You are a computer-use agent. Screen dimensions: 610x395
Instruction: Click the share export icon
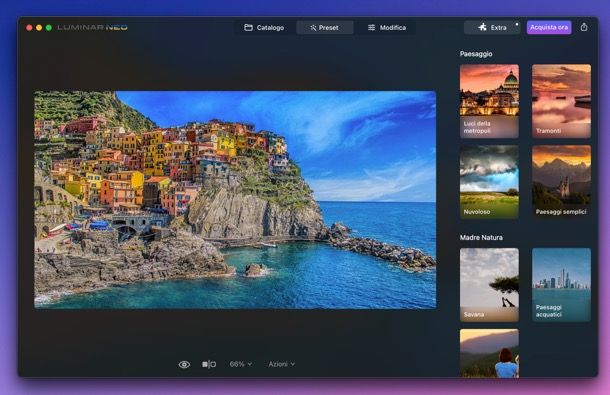pos(584,27)
